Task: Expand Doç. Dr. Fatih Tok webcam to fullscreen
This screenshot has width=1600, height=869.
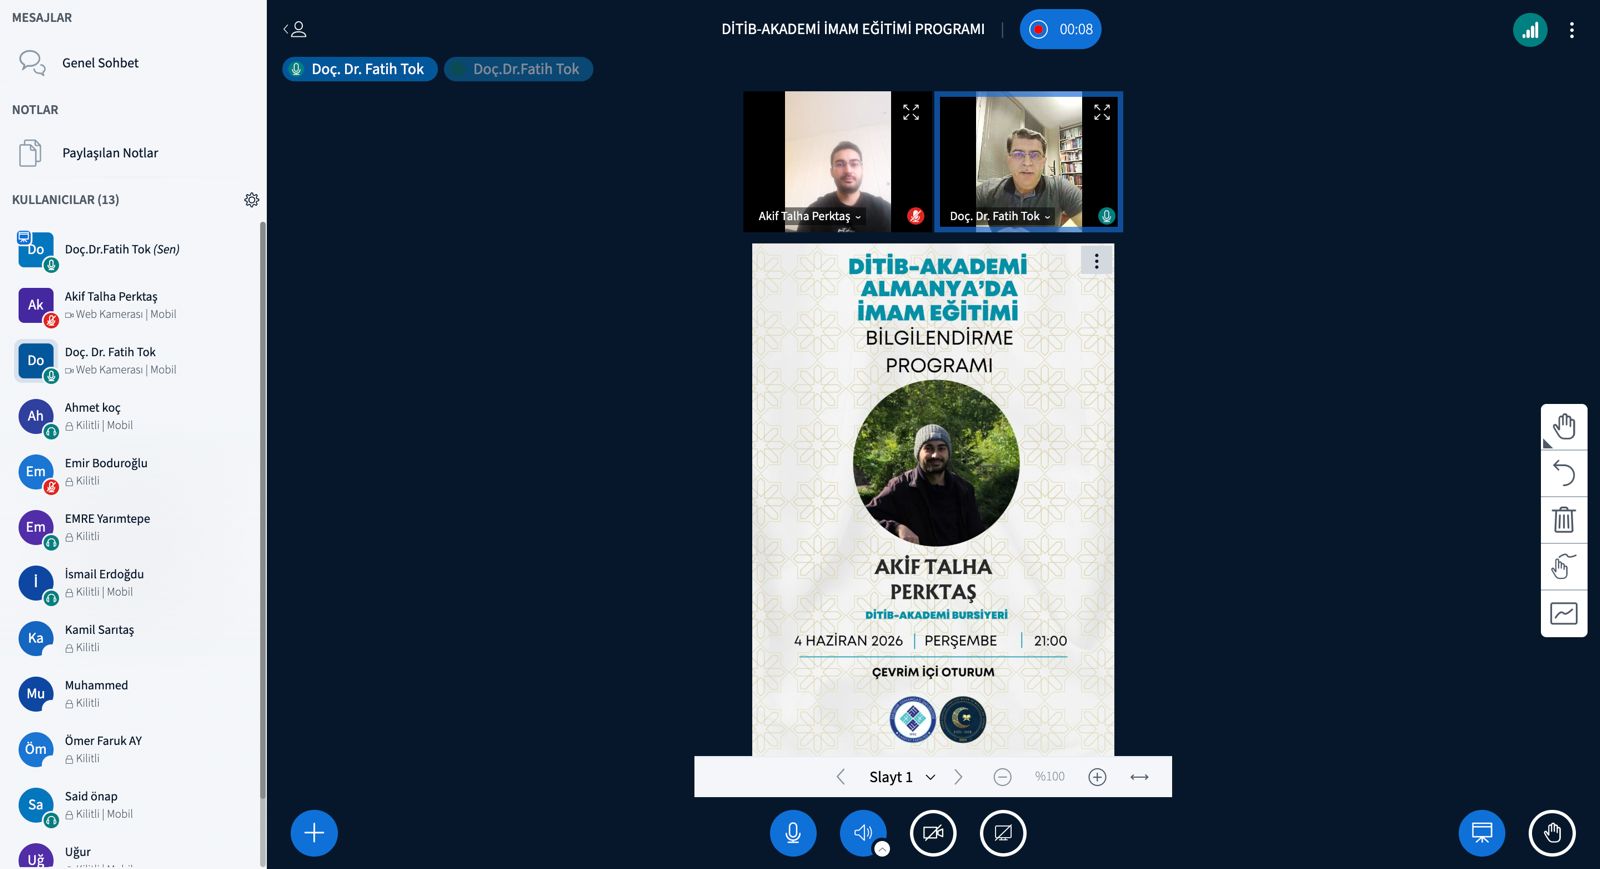Action: click(1102, 112)
